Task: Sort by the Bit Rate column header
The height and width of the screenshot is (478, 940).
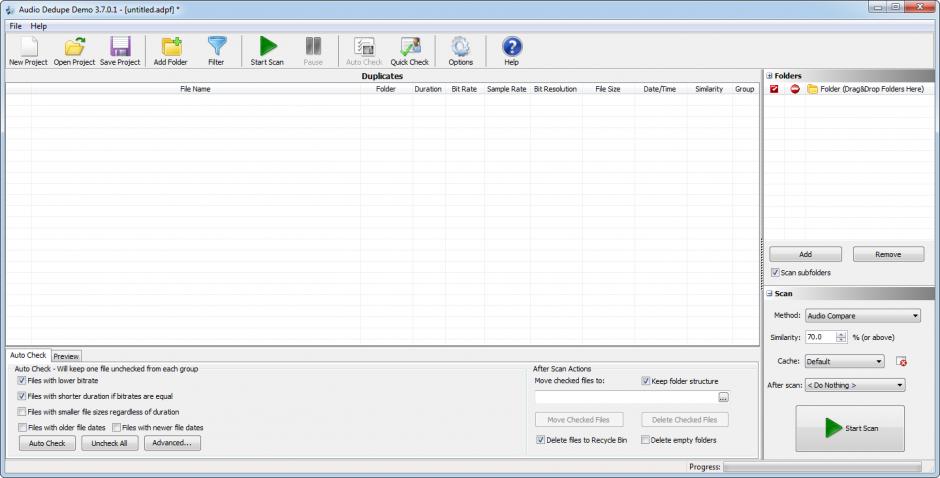Action: pos(464,89)
